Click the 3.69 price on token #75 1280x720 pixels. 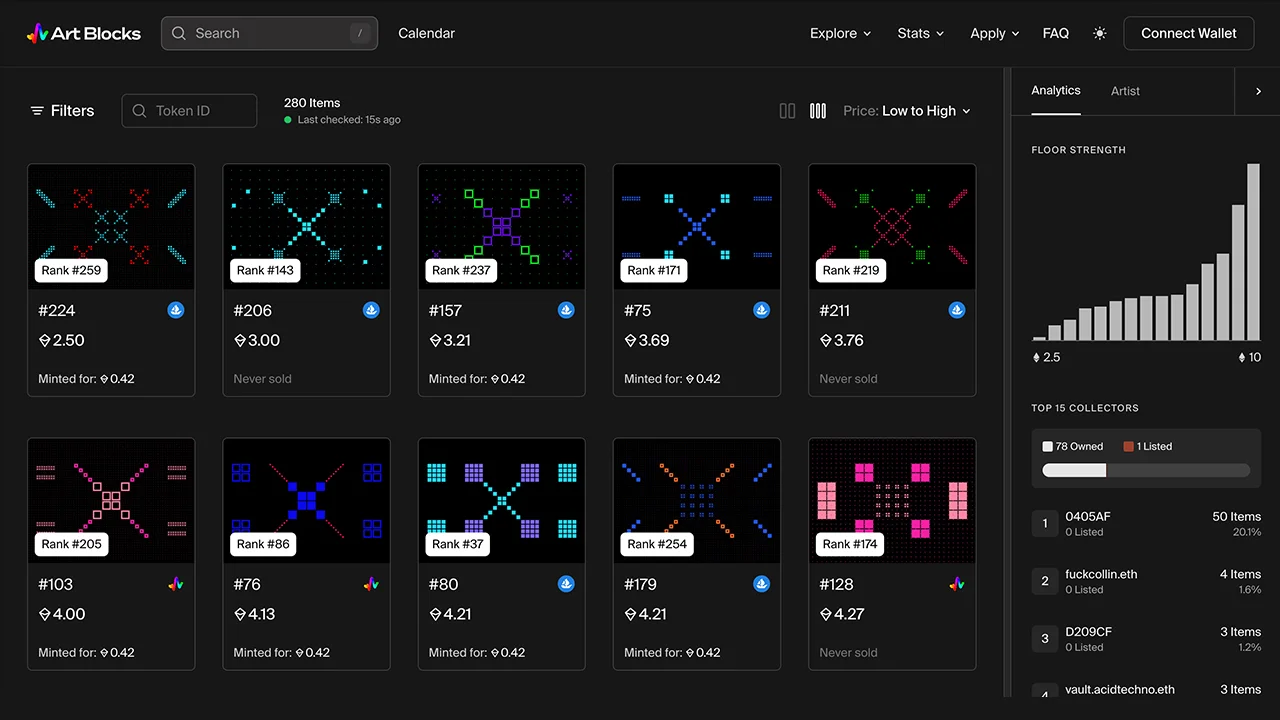tap(647, 341)
